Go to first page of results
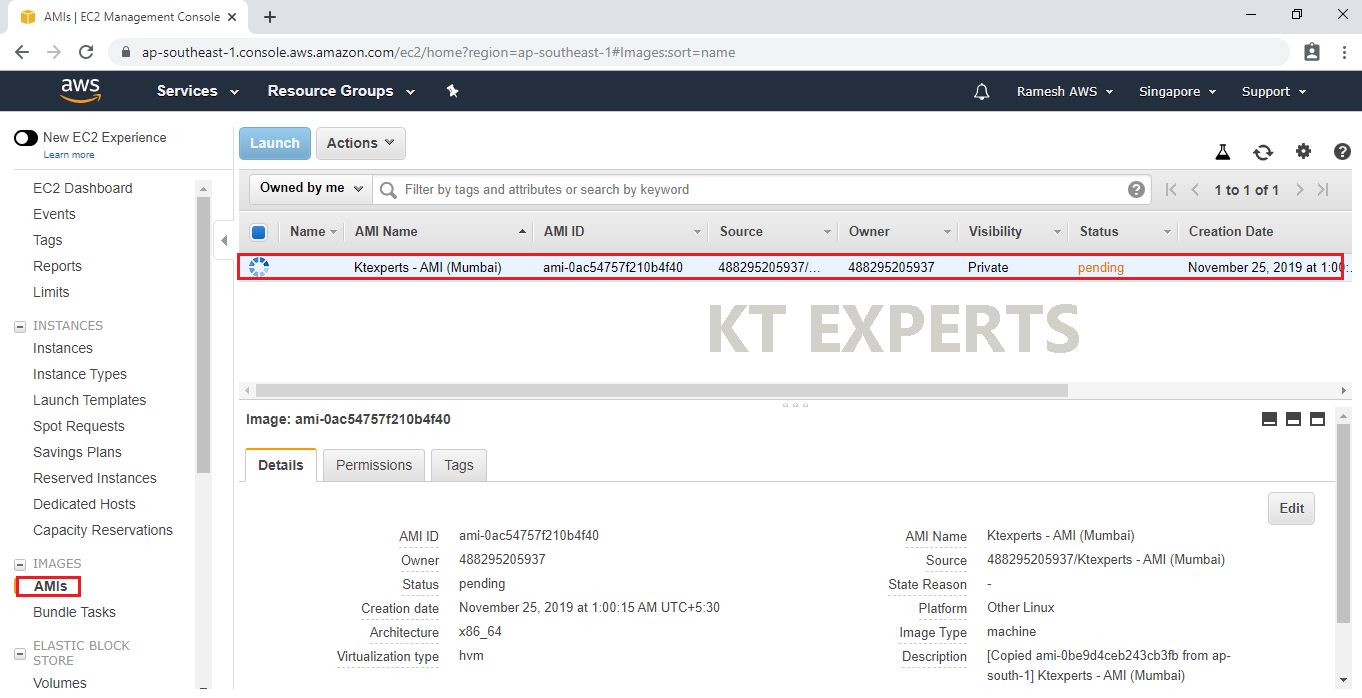Viewport: 1362px width, 698px height. tap(1171, 190)
